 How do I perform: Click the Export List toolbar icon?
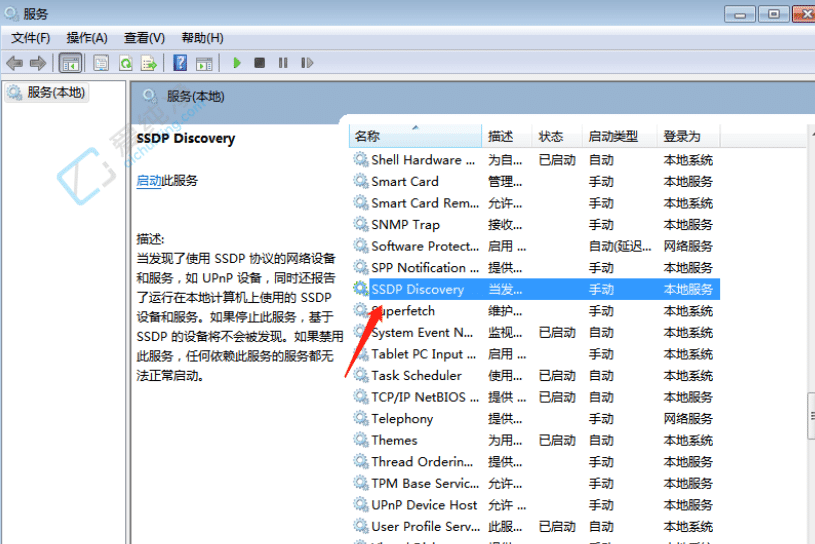[x=149, y=63]
